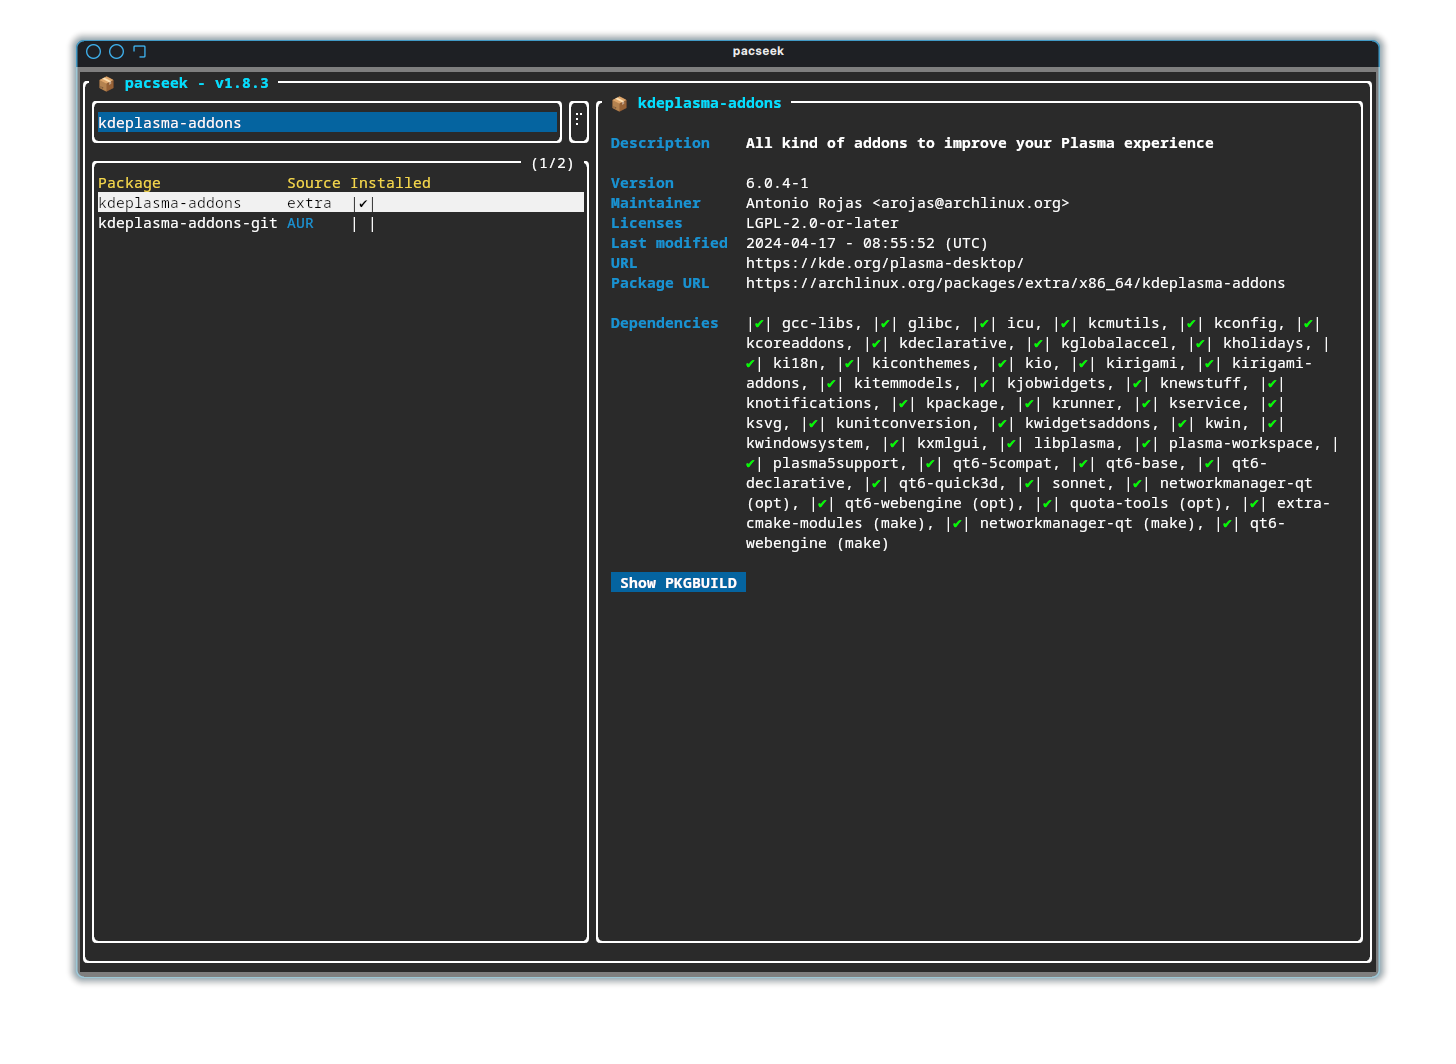Click the installed checkmark for kdeplasma-addons
Viewport: 1456px width, 1064px height.
click(363, 203)
